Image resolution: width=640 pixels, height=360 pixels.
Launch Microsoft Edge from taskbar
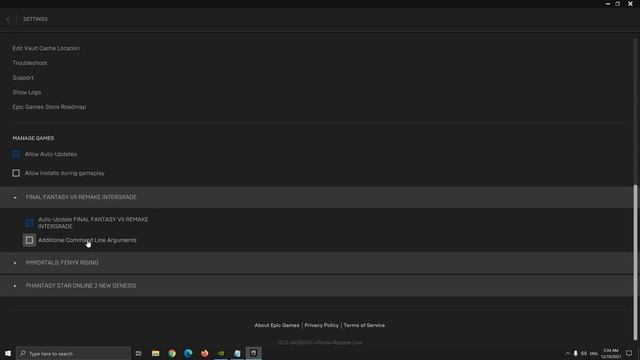[188, 353]
